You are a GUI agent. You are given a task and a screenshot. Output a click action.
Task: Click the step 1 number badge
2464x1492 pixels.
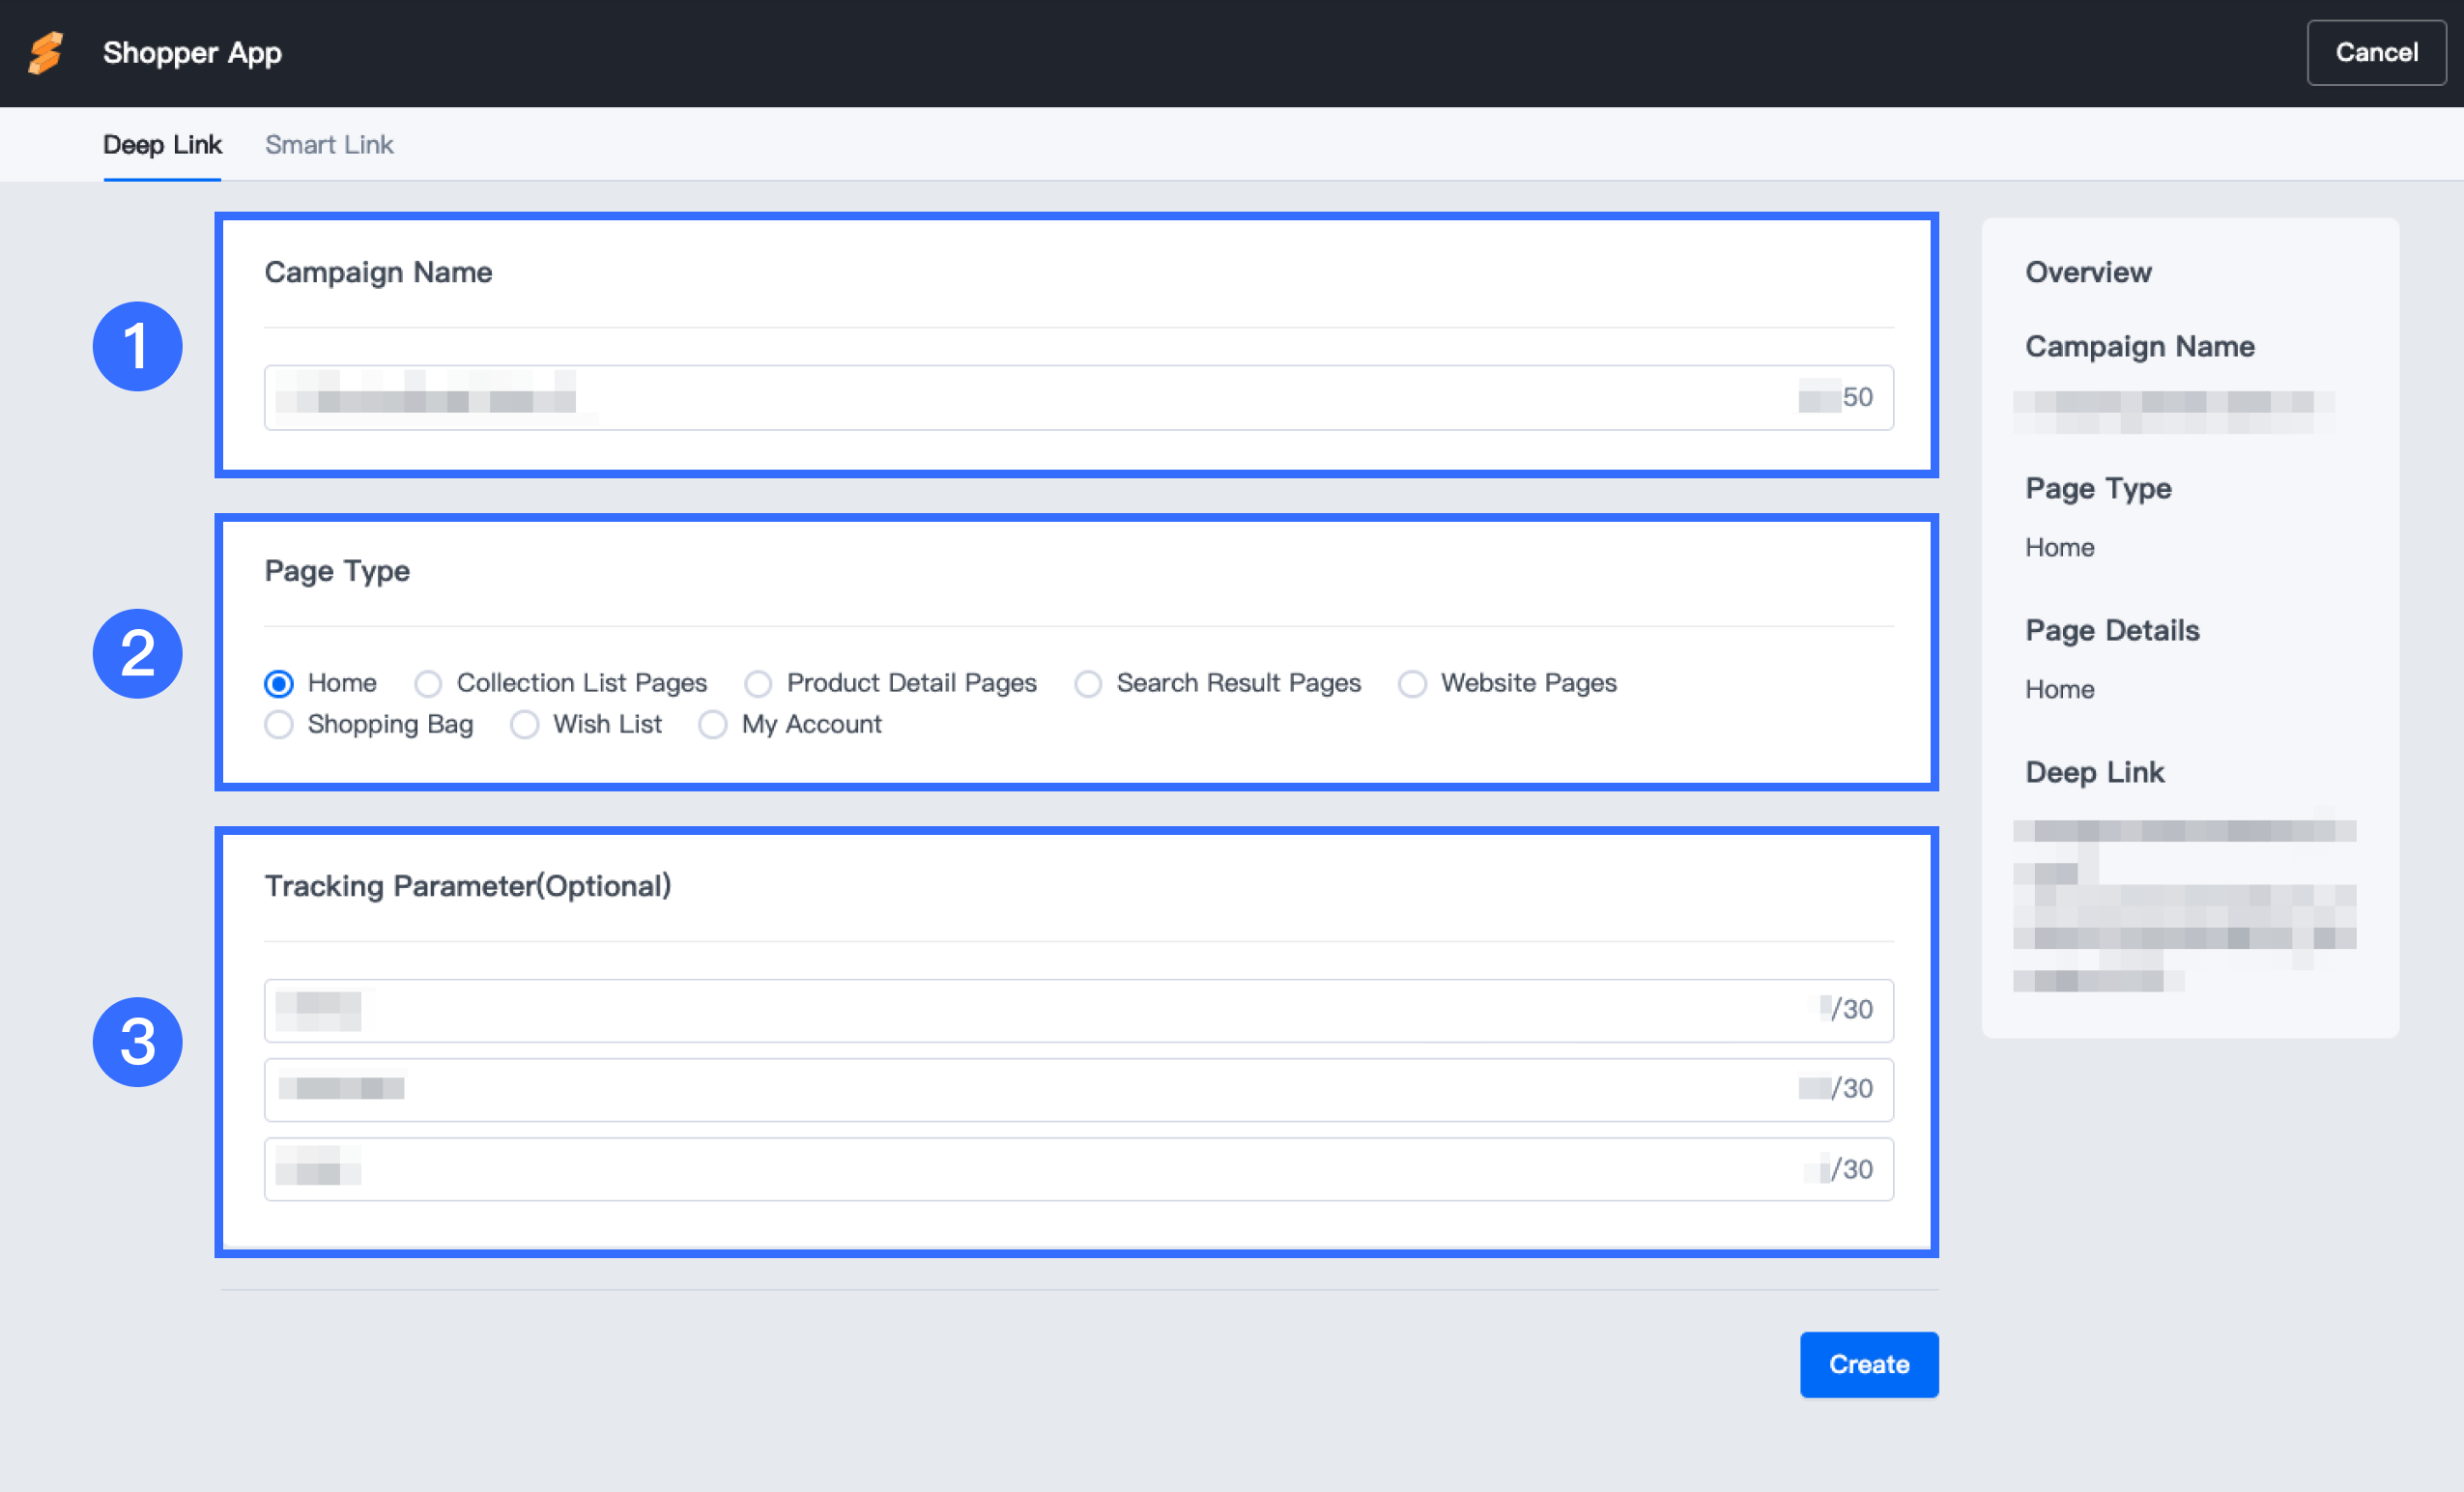137,346
